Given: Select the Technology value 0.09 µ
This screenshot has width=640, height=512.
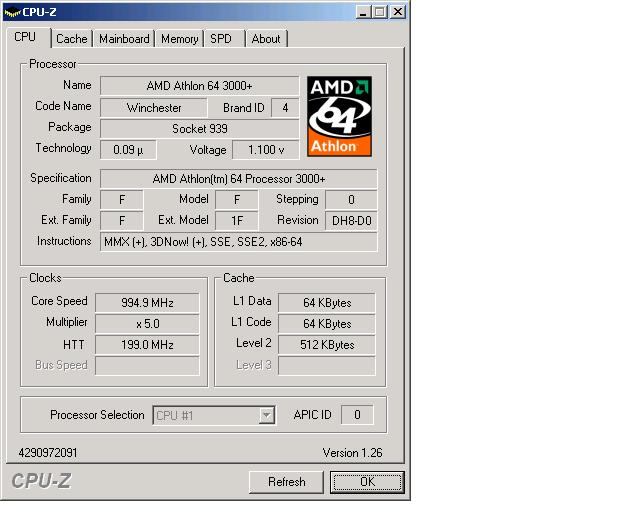Looking at the screenshot, I should pyautogui.click(x=128, y=150).
